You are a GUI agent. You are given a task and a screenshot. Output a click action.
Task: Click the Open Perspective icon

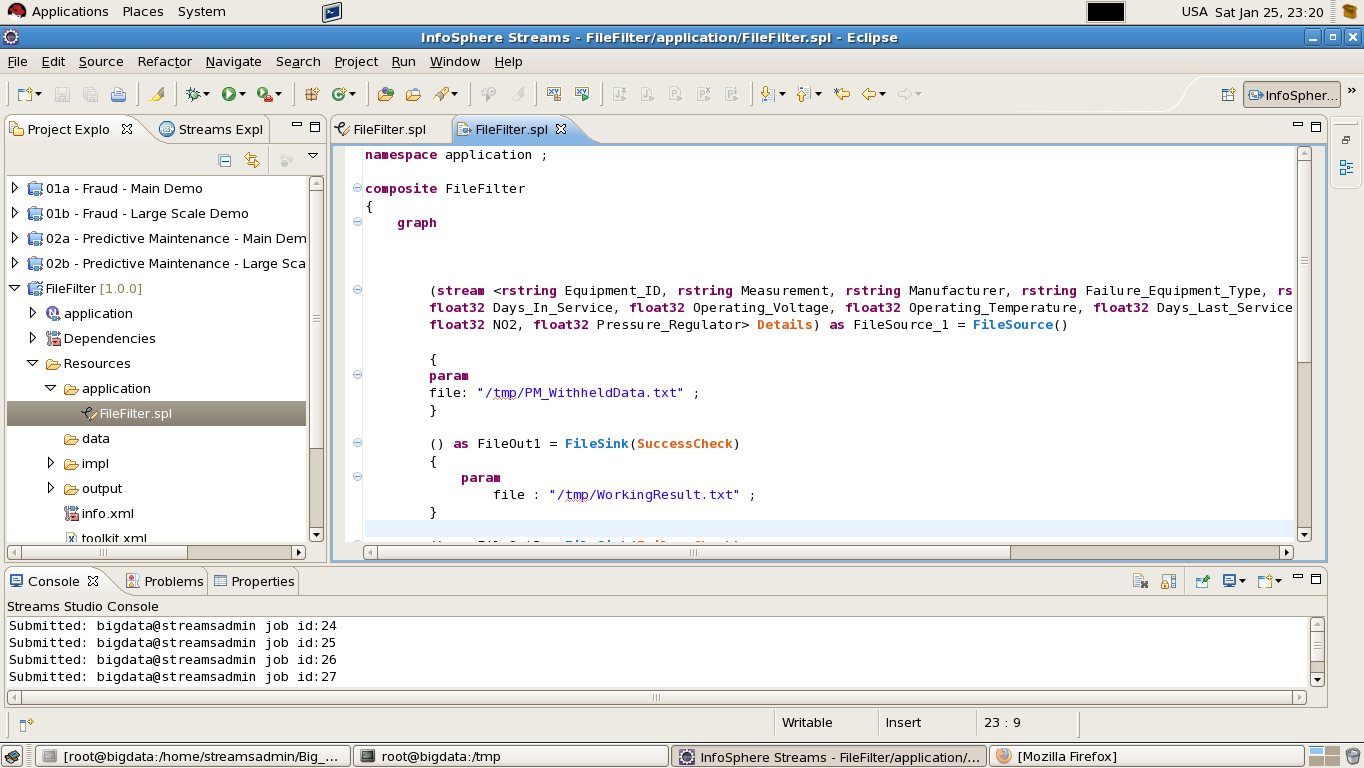pos(1228,95)
